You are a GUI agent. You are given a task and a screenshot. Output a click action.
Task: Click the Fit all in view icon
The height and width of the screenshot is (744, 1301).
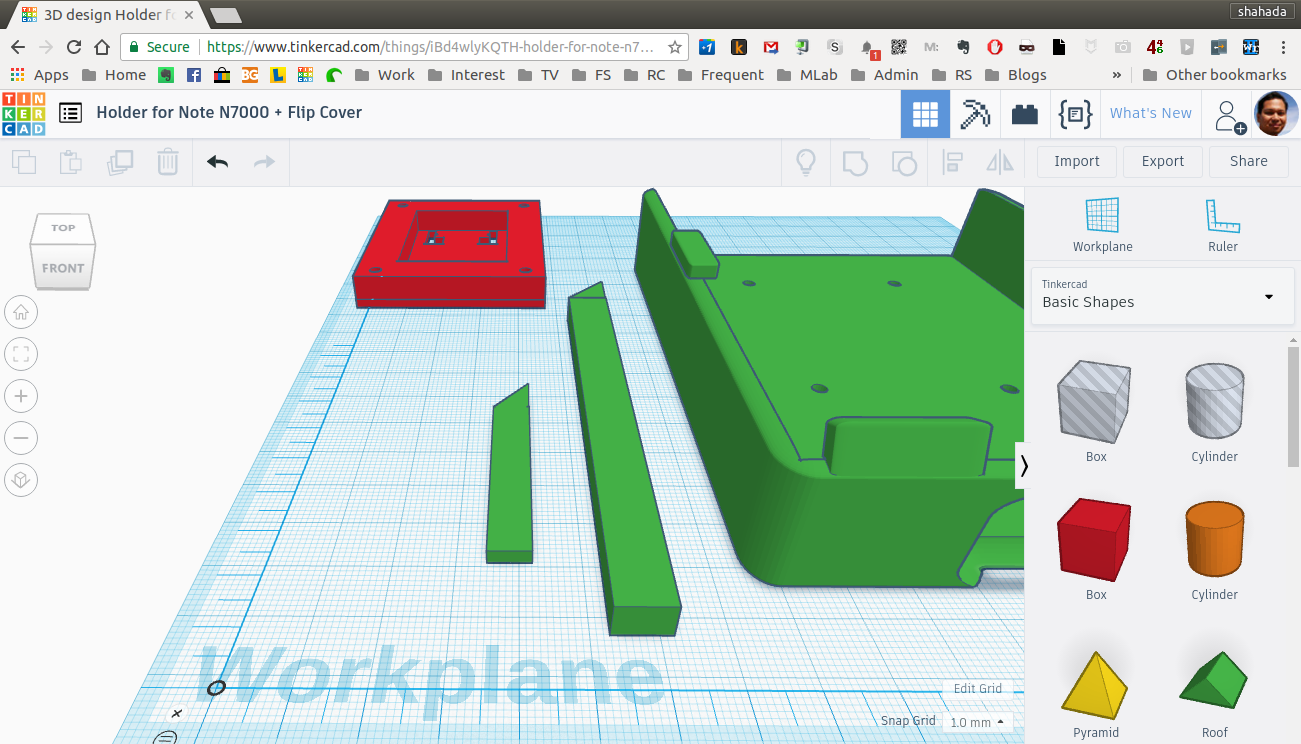click(x=21, y=354)
